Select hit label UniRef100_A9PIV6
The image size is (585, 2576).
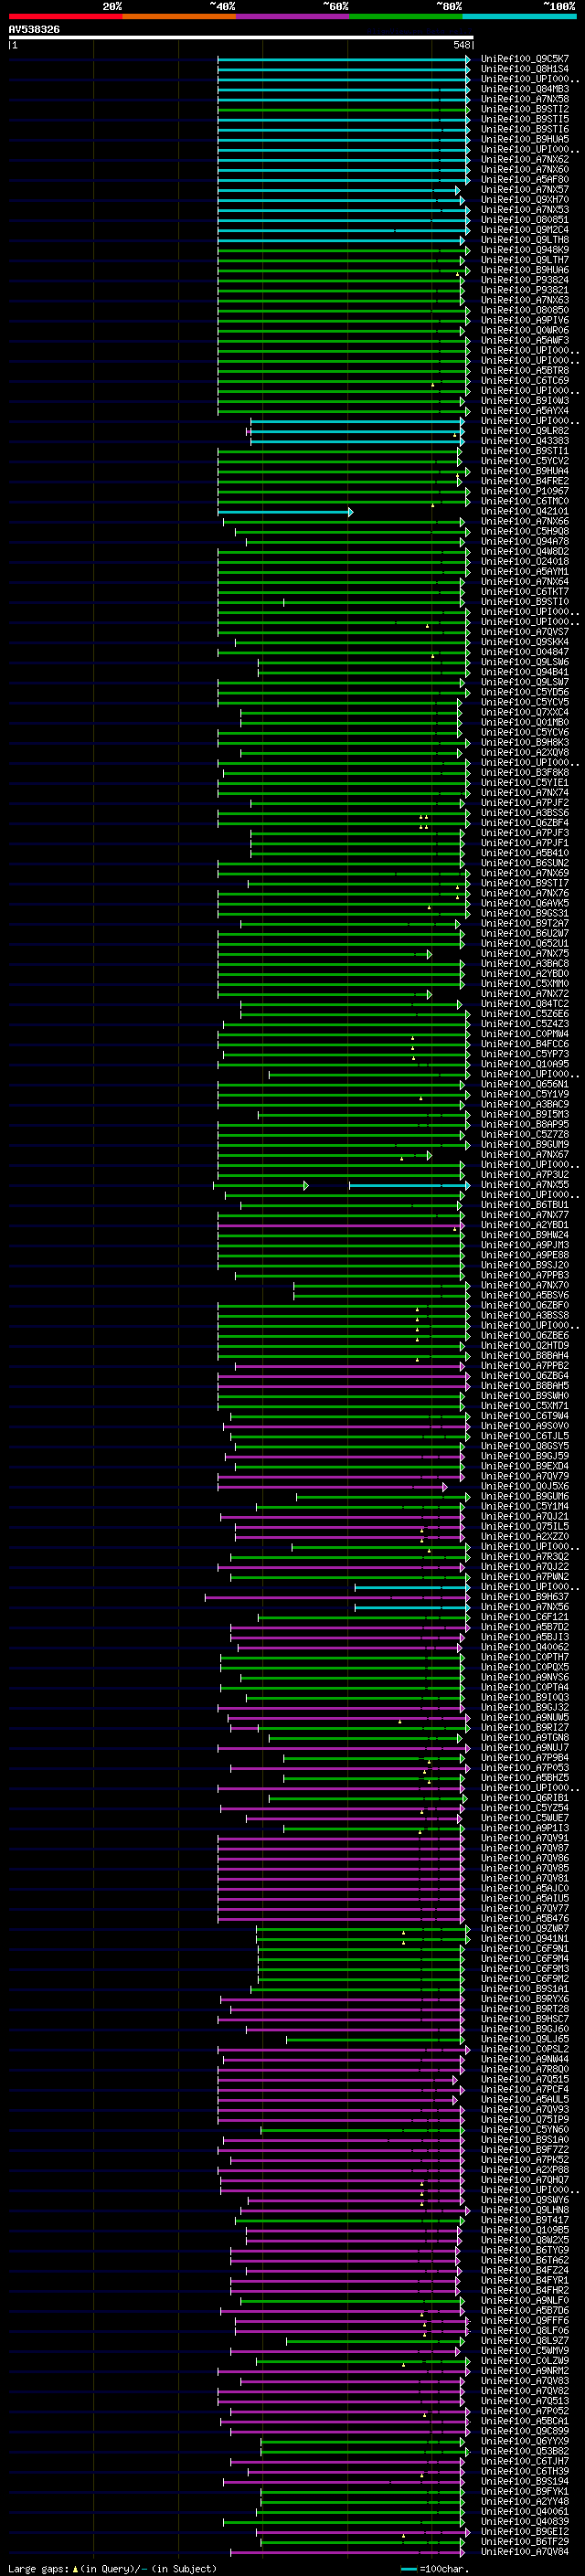click(x=525, y=320)
